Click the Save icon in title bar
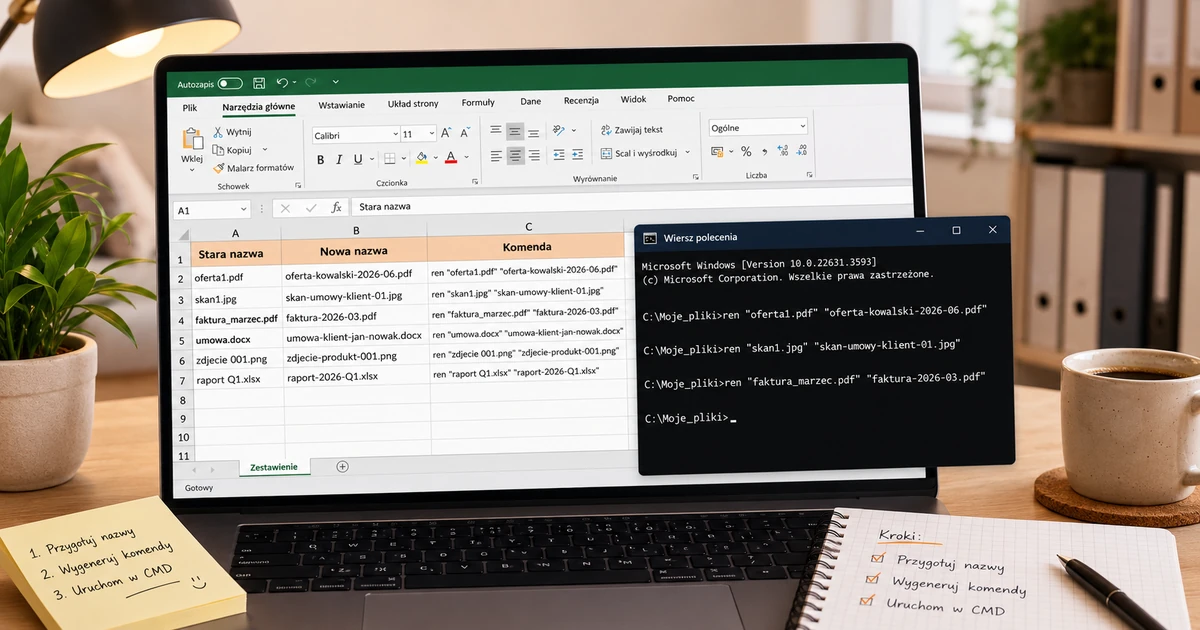1200x630 pixels. [259, 83]
